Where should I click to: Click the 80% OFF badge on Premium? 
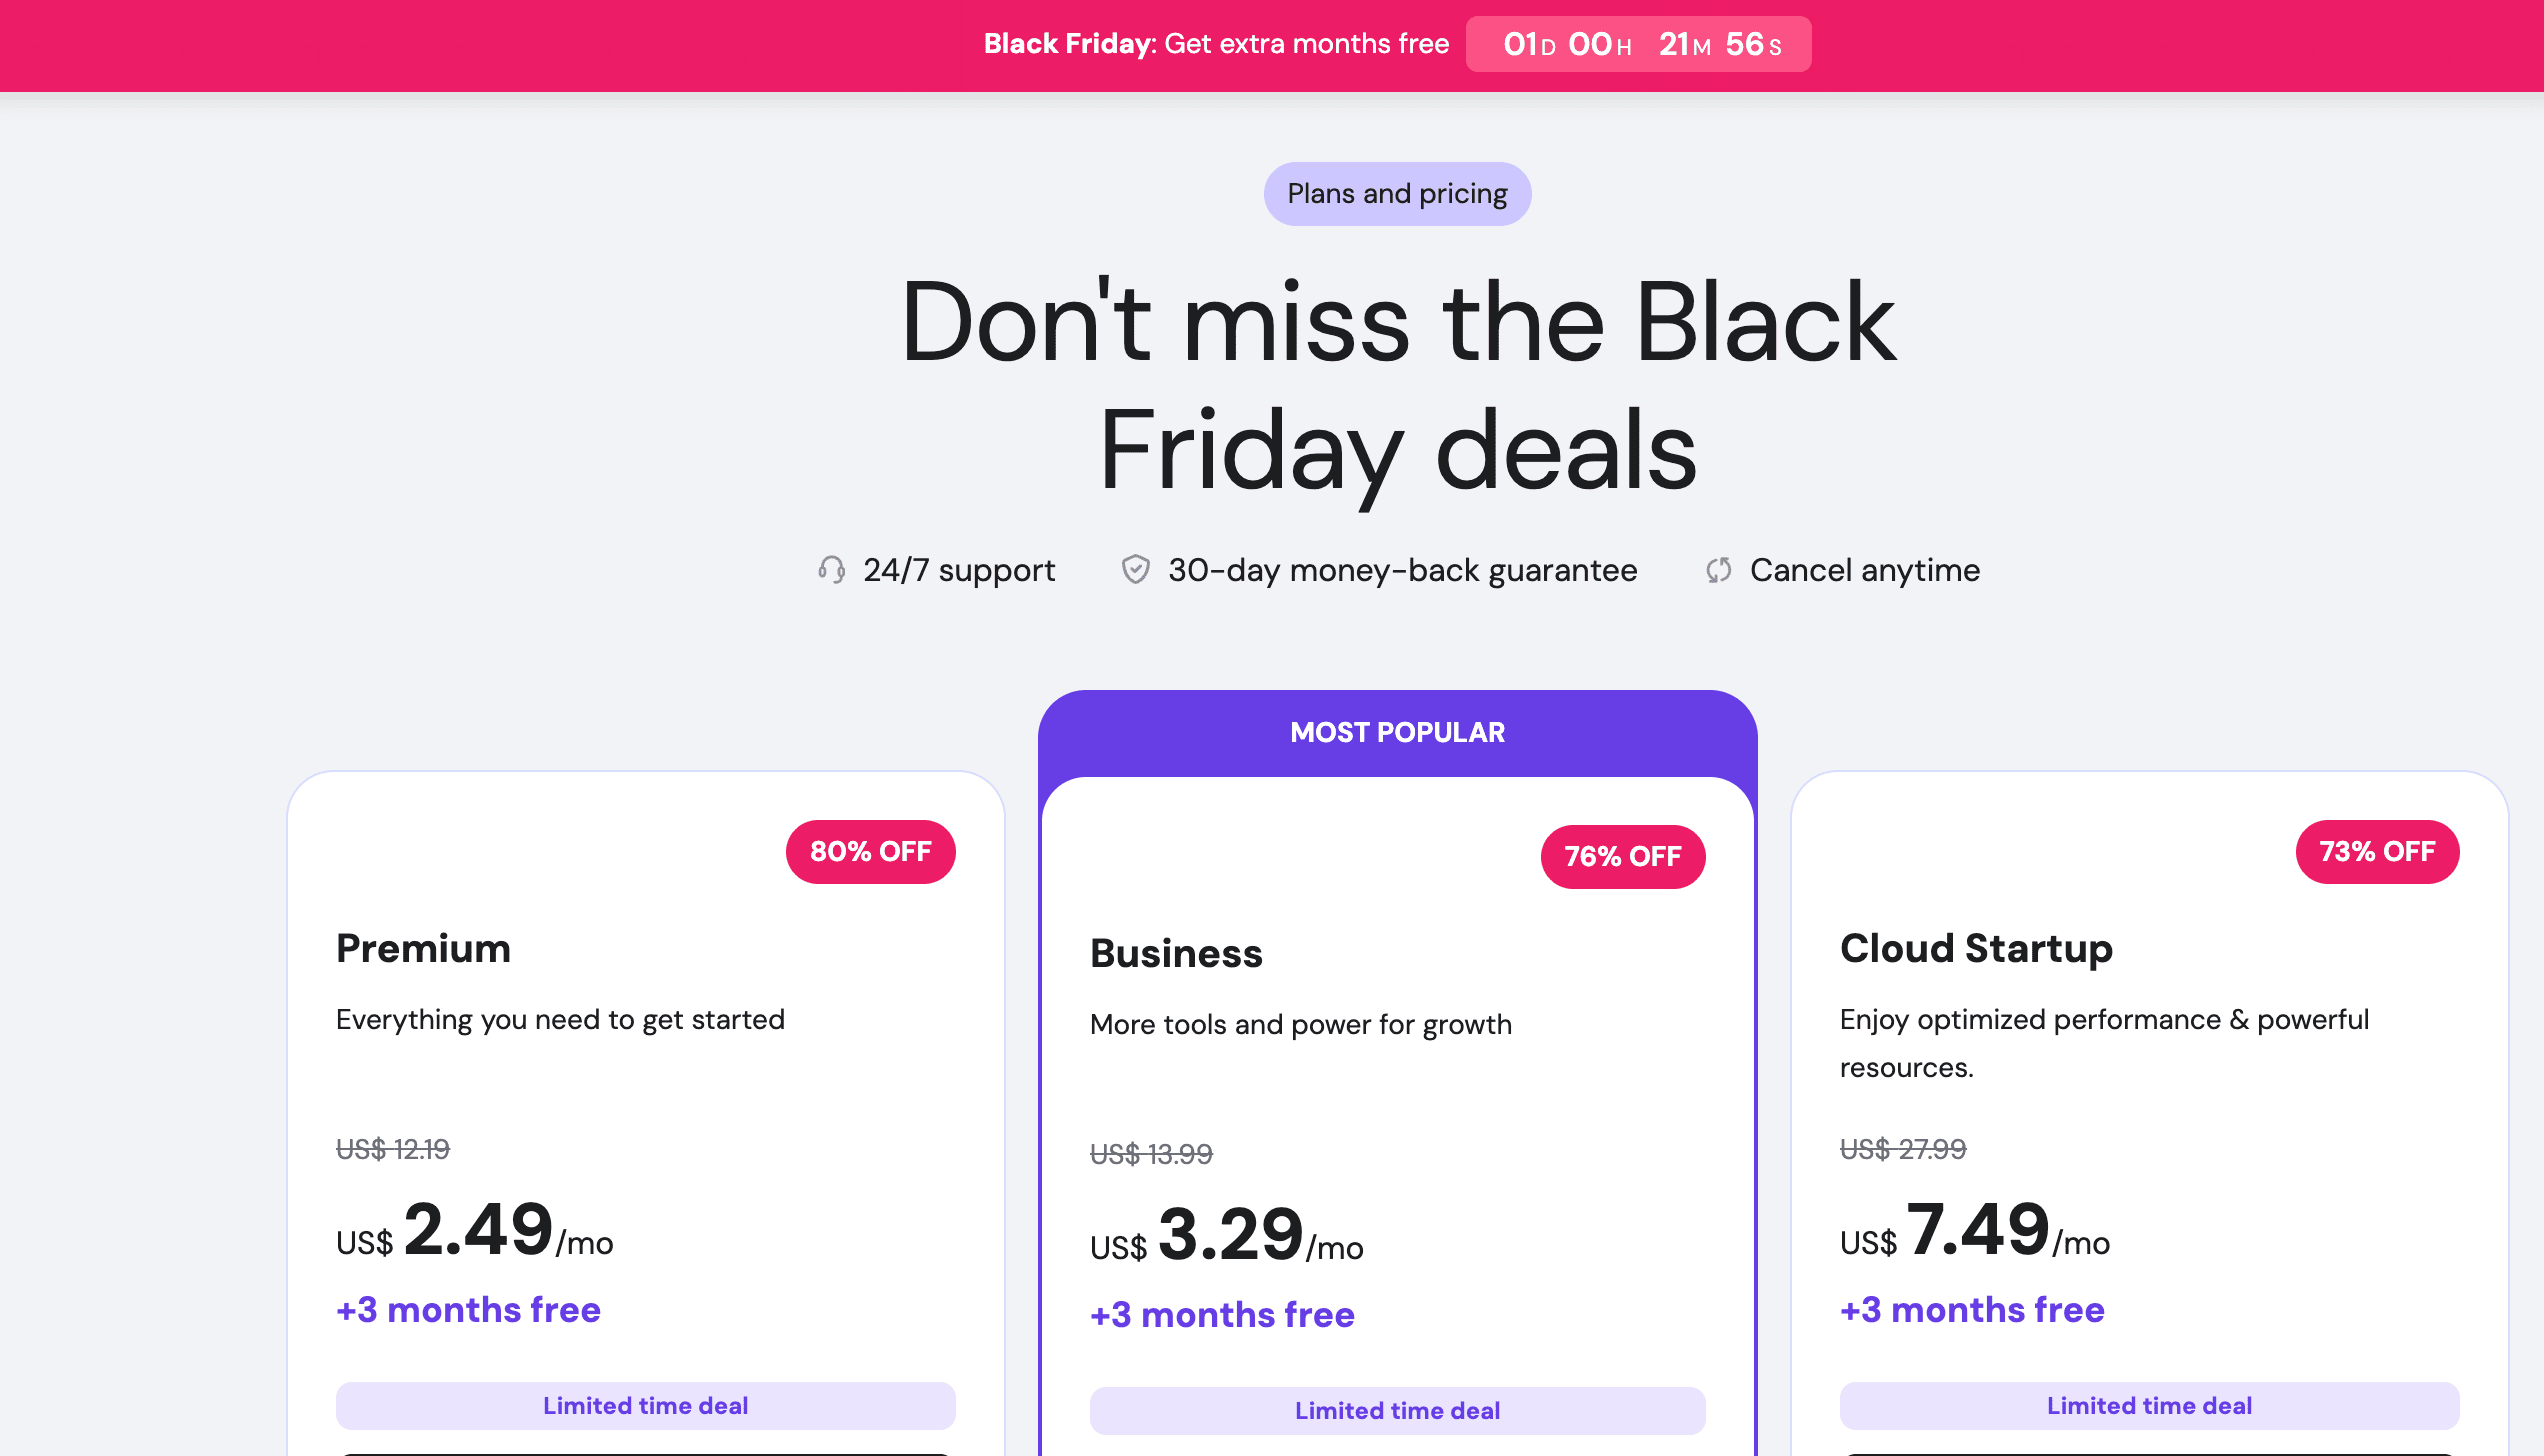(870, 852)
